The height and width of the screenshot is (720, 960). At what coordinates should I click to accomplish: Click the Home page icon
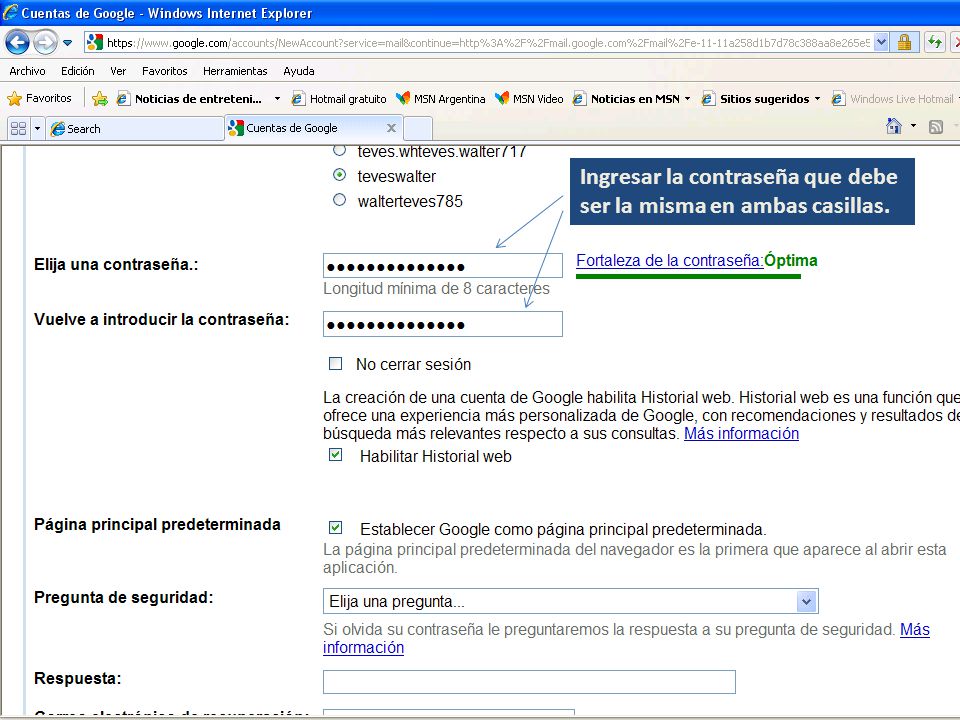(894, 126)
